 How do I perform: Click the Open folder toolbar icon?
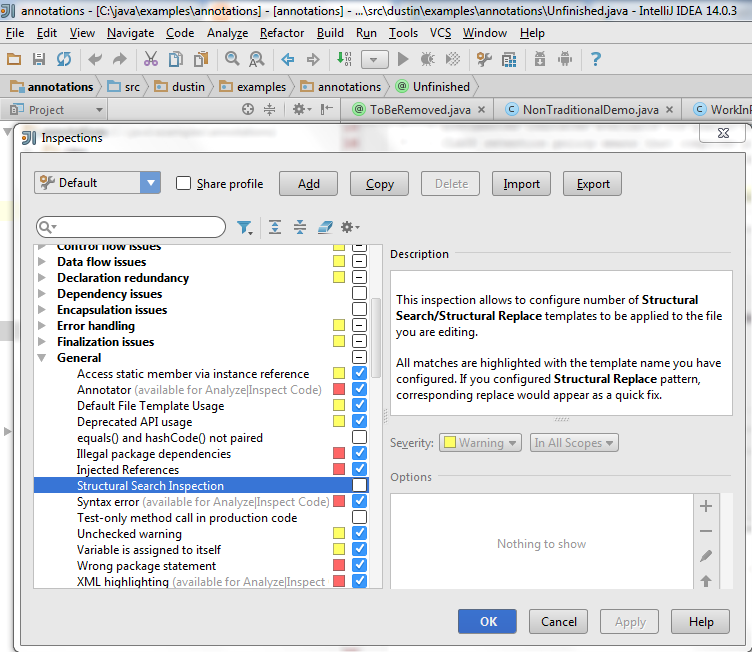point(14,59)
